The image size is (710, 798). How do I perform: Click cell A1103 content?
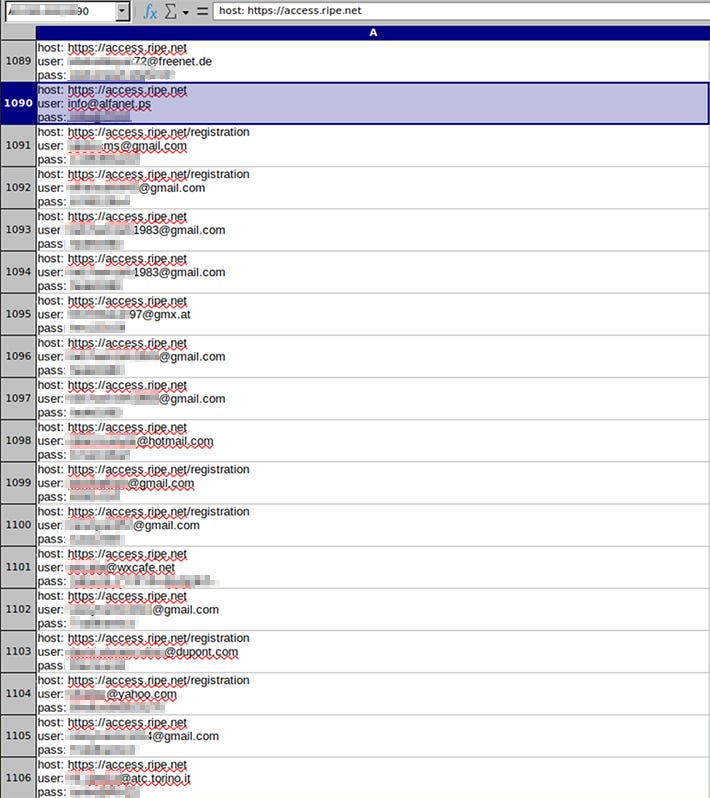(x=373, y=652)
